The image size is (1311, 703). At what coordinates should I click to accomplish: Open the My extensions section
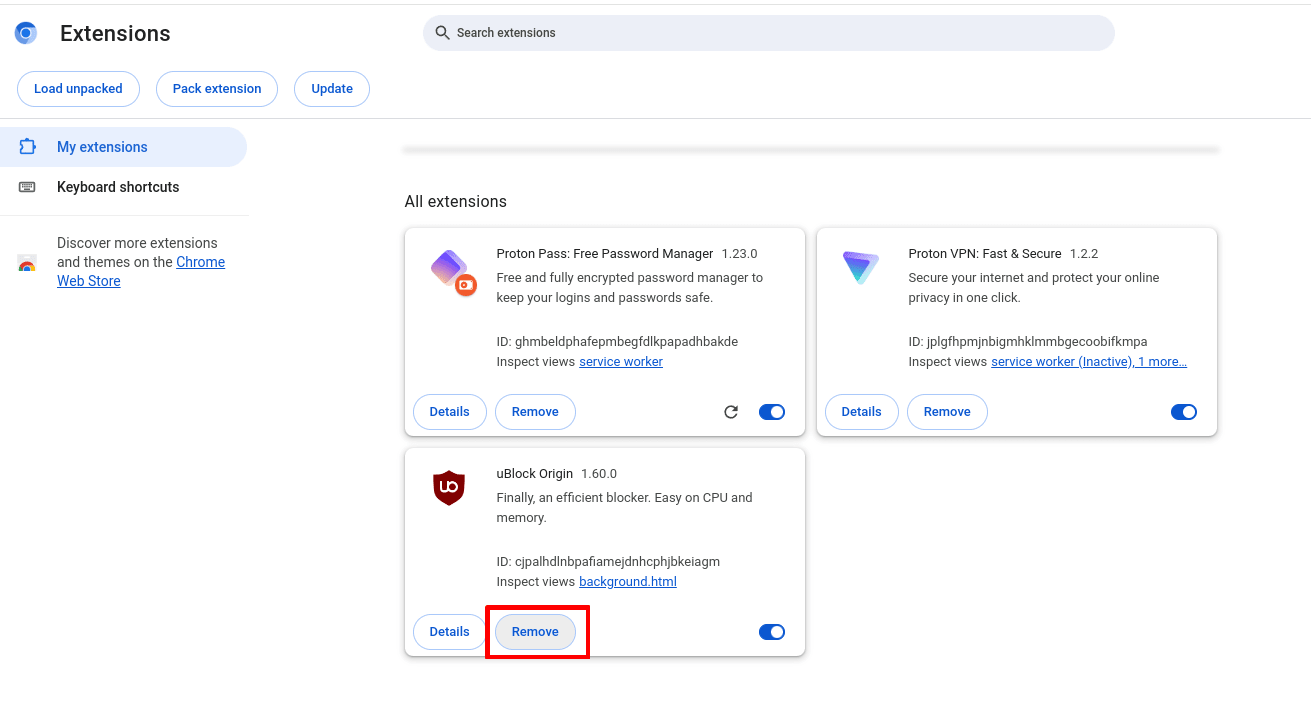(x=123, y=147)
